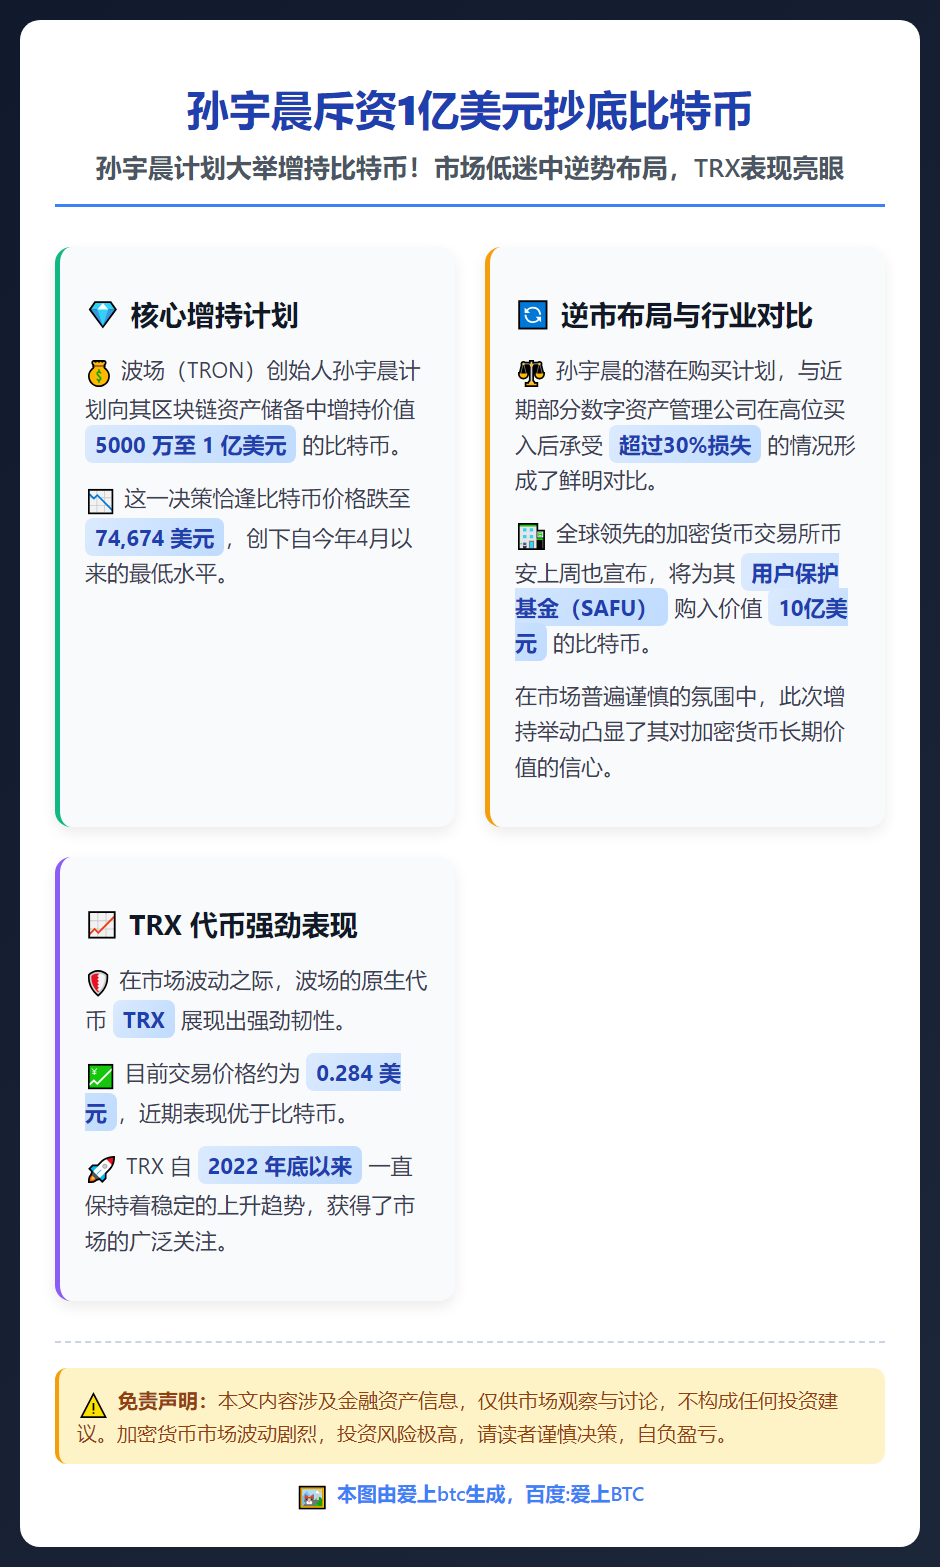Click the highlighted TRX tag
Image resolution: width=940 pixels, height=1567 pixels.
coord(144,1020)
